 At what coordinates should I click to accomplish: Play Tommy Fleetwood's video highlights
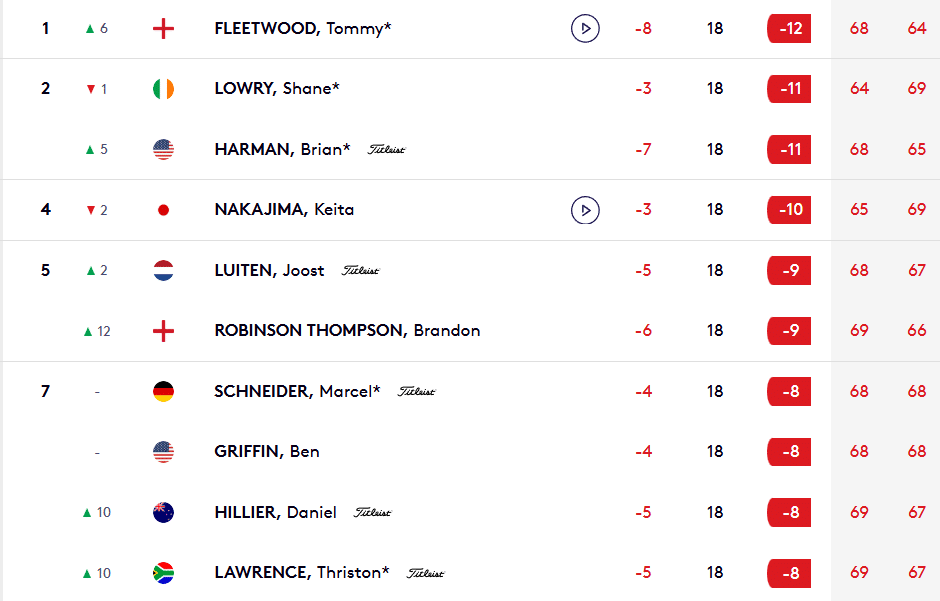tap(585, 29)
